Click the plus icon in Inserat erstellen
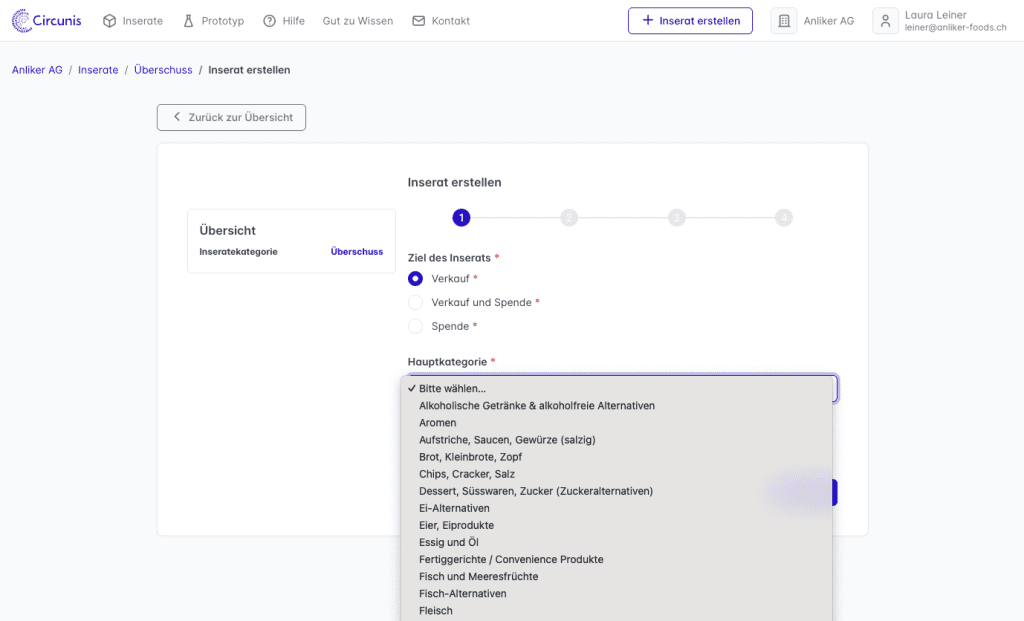 [647, 21]
